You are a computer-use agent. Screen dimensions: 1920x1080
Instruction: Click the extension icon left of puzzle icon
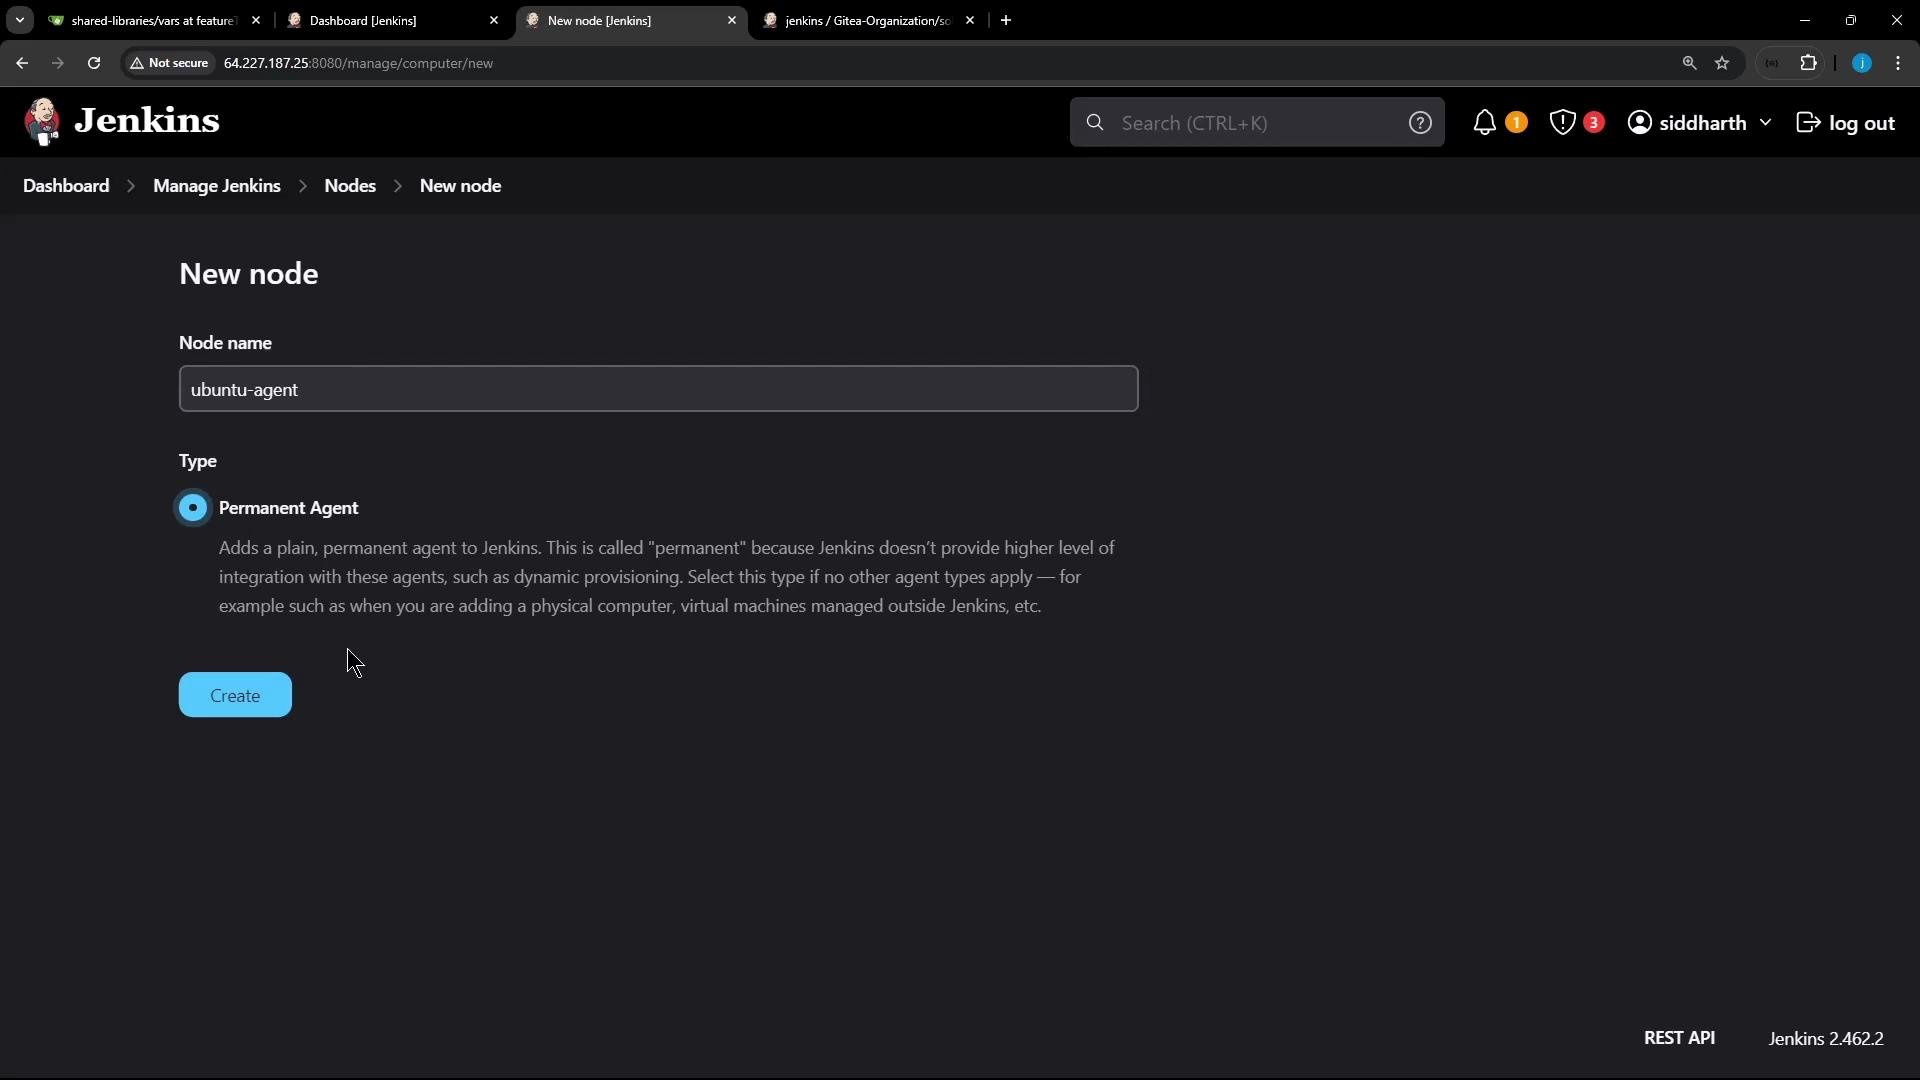(1772, 63)
